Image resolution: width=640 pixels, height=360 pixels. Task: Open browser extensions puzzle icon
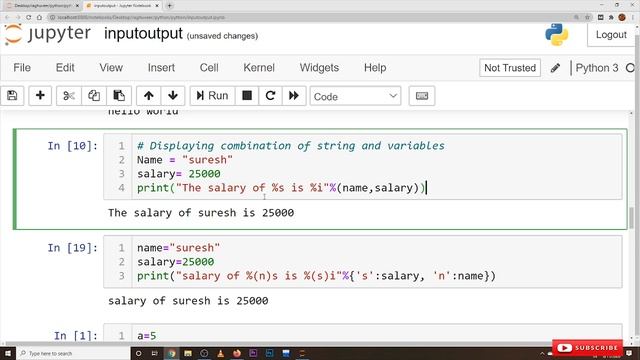click(611, 18)
